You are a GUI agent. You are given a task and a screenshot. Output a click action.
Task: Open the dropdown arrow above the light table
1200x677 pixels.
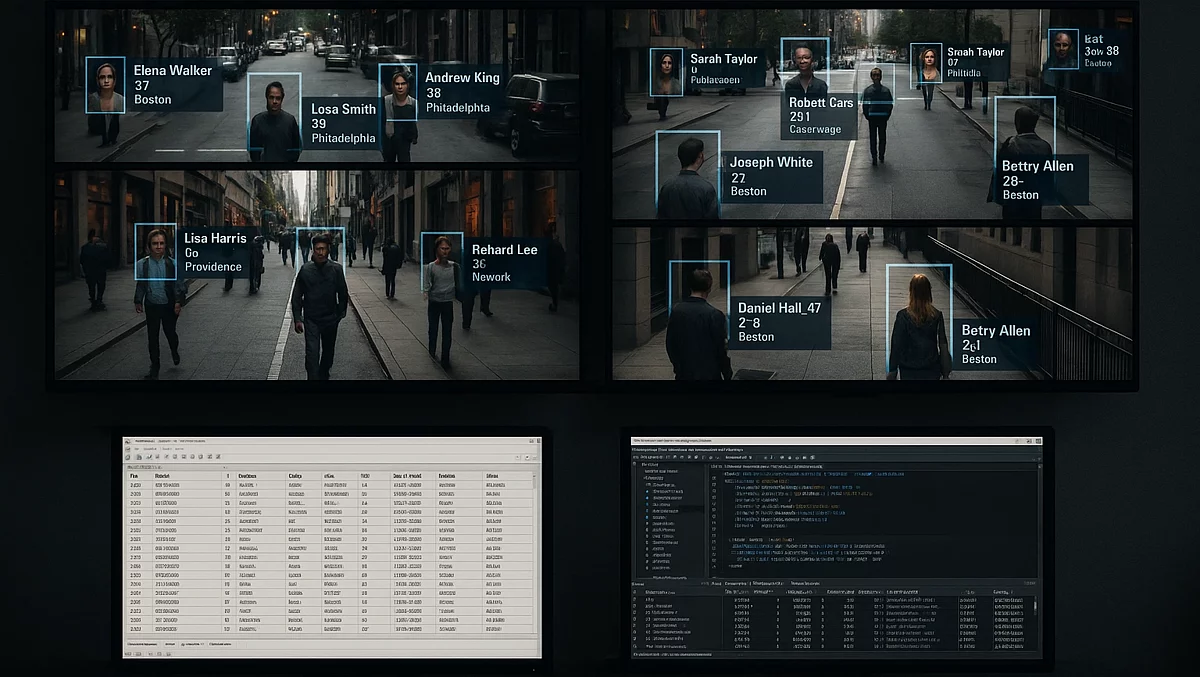(222, 466)
